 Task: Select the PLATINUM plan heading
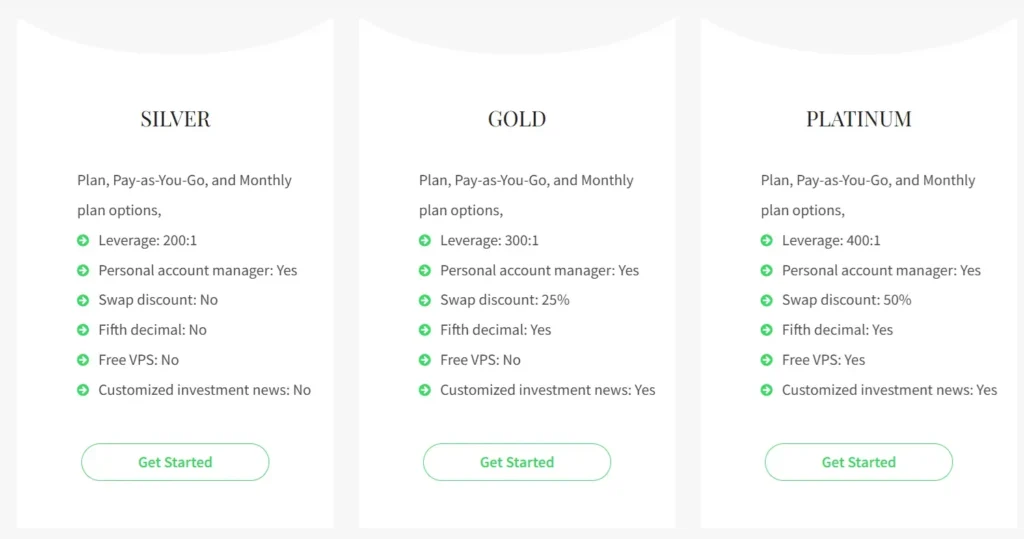[x=859, y=119]
